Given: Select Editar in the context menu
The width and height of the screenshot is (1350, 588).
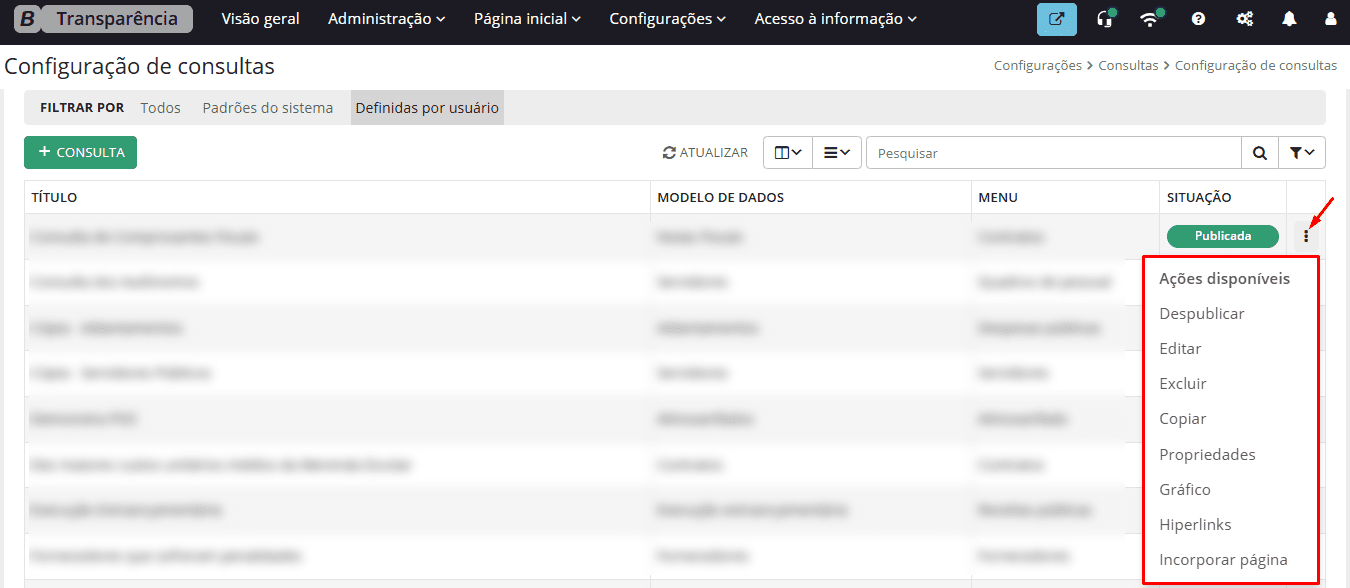Looking at the screenshot, I should click(1180, 348).
